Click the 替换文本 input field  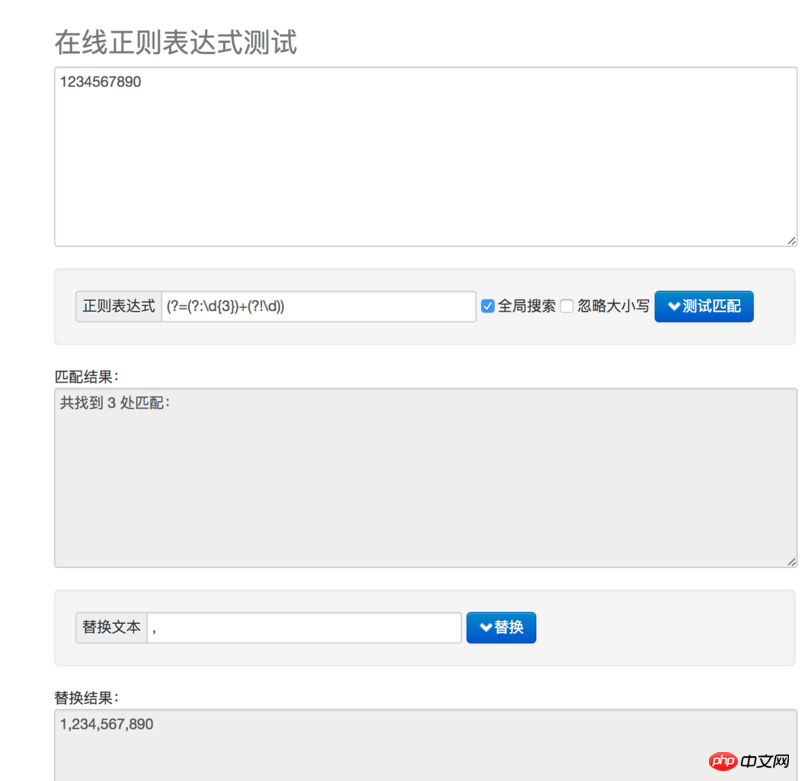pyautogui.click(x=304, y=627)
